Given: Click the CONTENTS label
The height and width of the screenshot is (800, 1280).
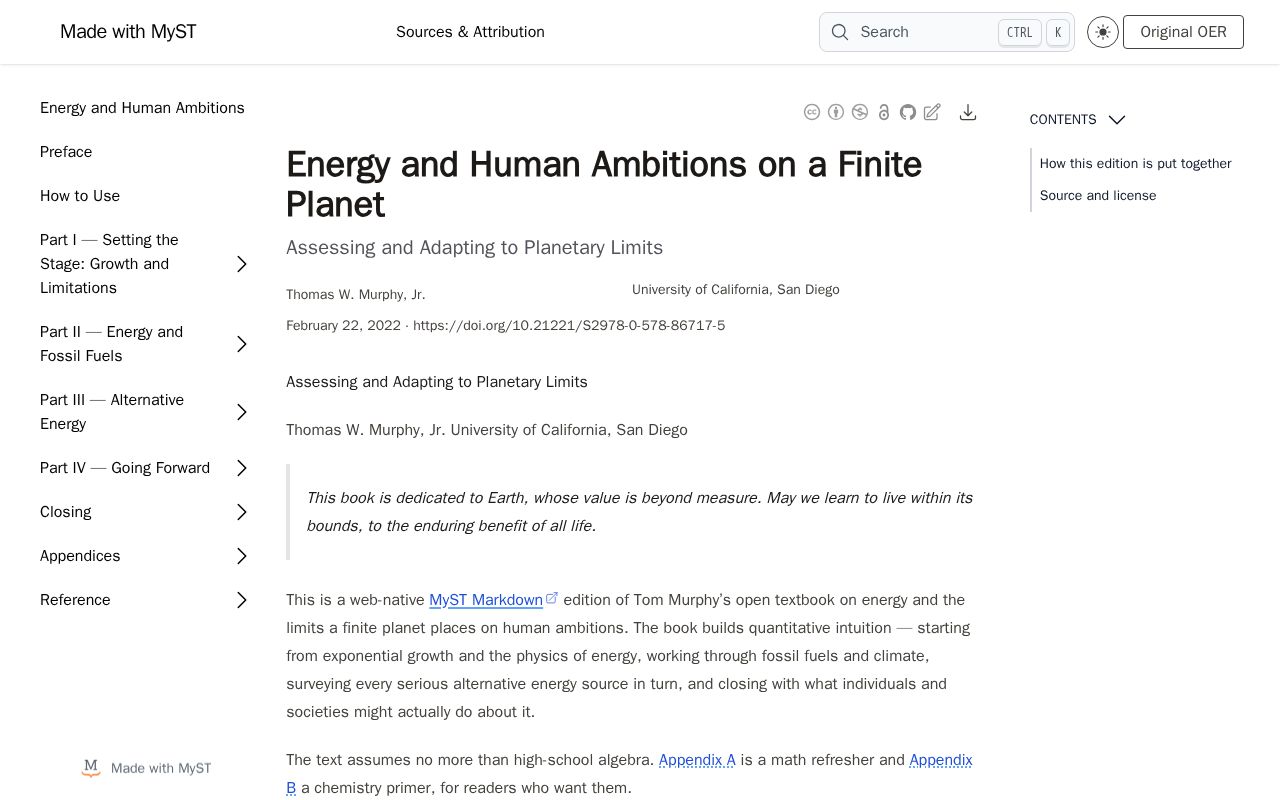Looking at the screenshot, I should click(1063, 120).
